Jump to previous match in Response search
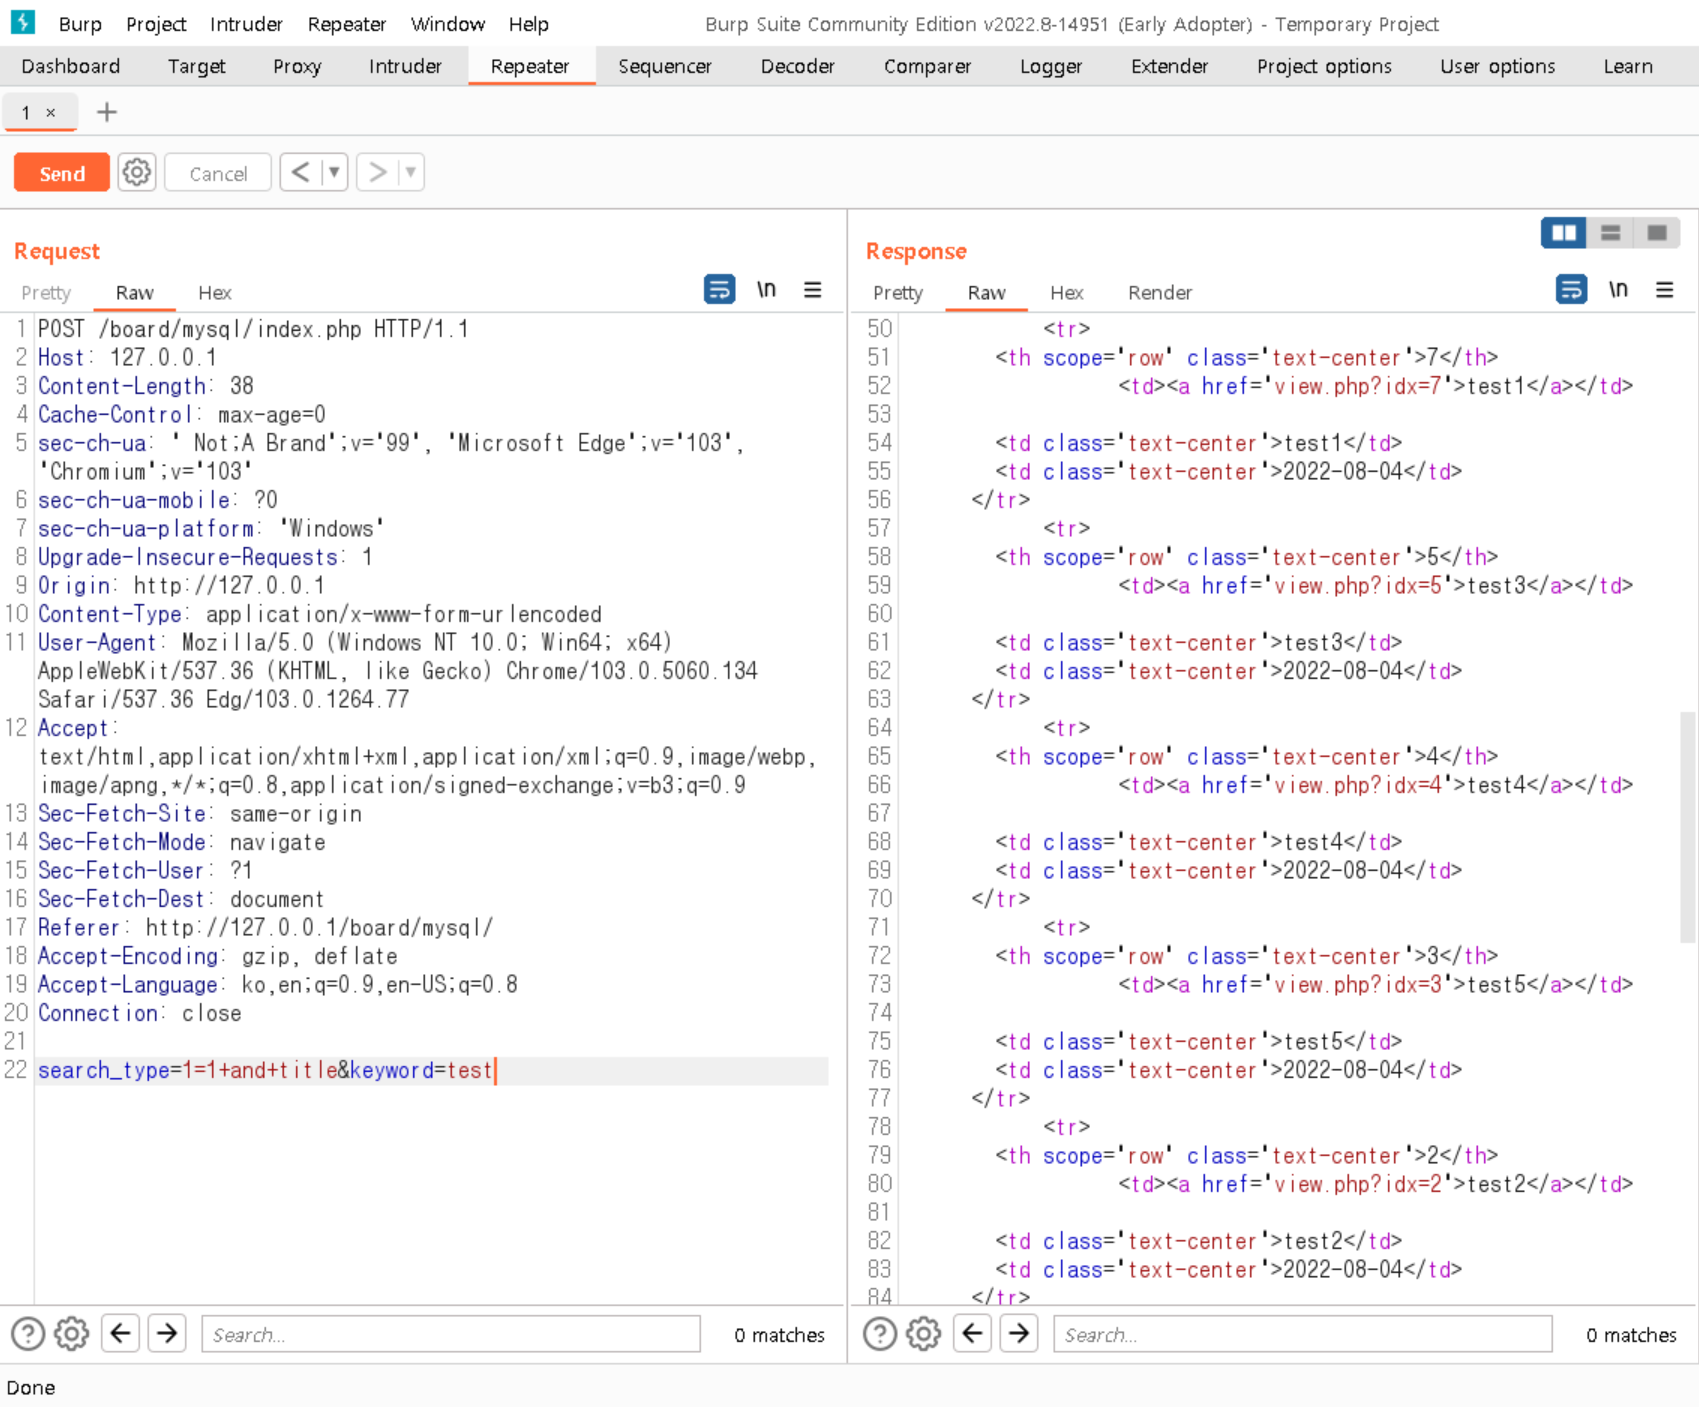Image resolution: width=1699 pixels, height=1407 pixels. (973, 1333)
